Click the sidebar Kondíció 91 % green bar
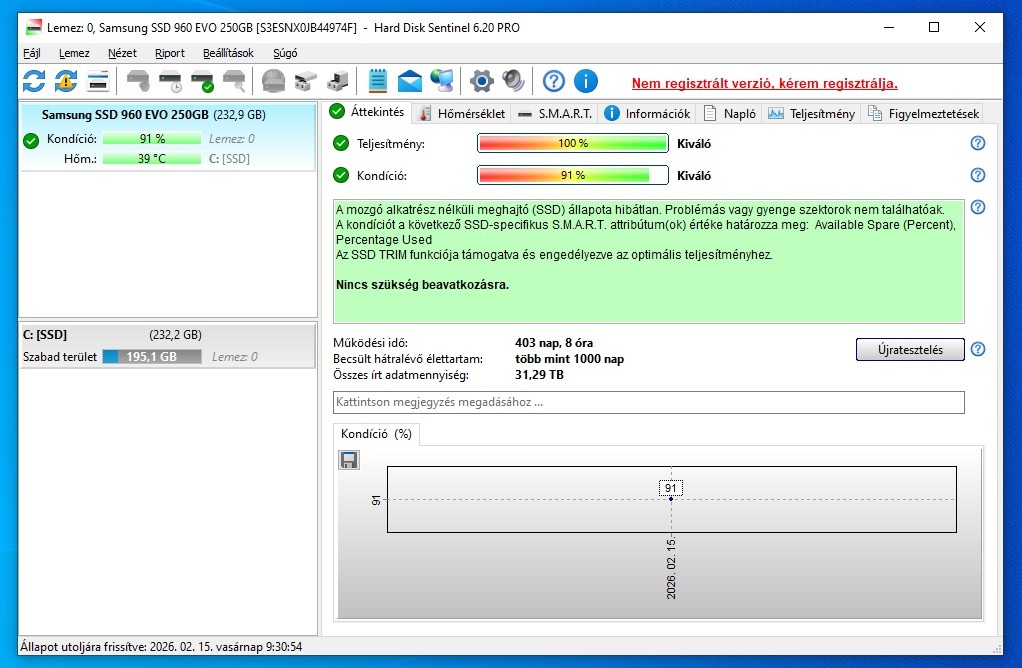The width and height of the screenshot is (1022, 668). (152, 139)
